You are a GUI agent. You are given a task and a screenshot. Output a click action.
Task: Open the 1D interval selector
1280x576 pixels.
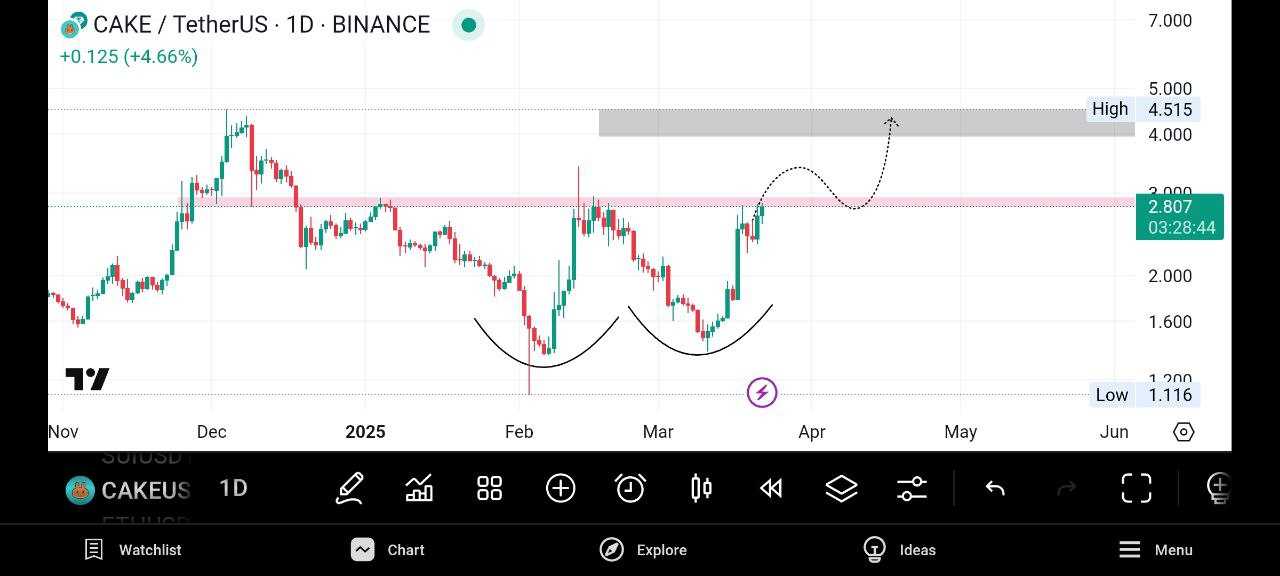[x=233, y=488]
